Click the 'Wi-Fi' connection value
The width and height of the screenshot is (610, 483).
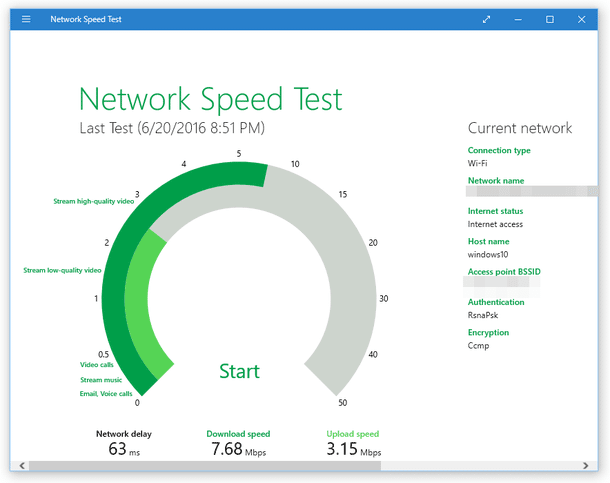pos(477,163)
